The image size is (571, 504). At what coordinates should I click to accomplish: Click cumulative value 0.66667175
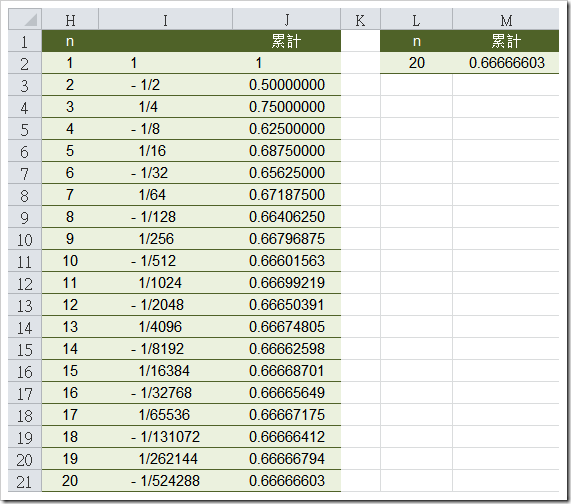(x=287, y=415)
